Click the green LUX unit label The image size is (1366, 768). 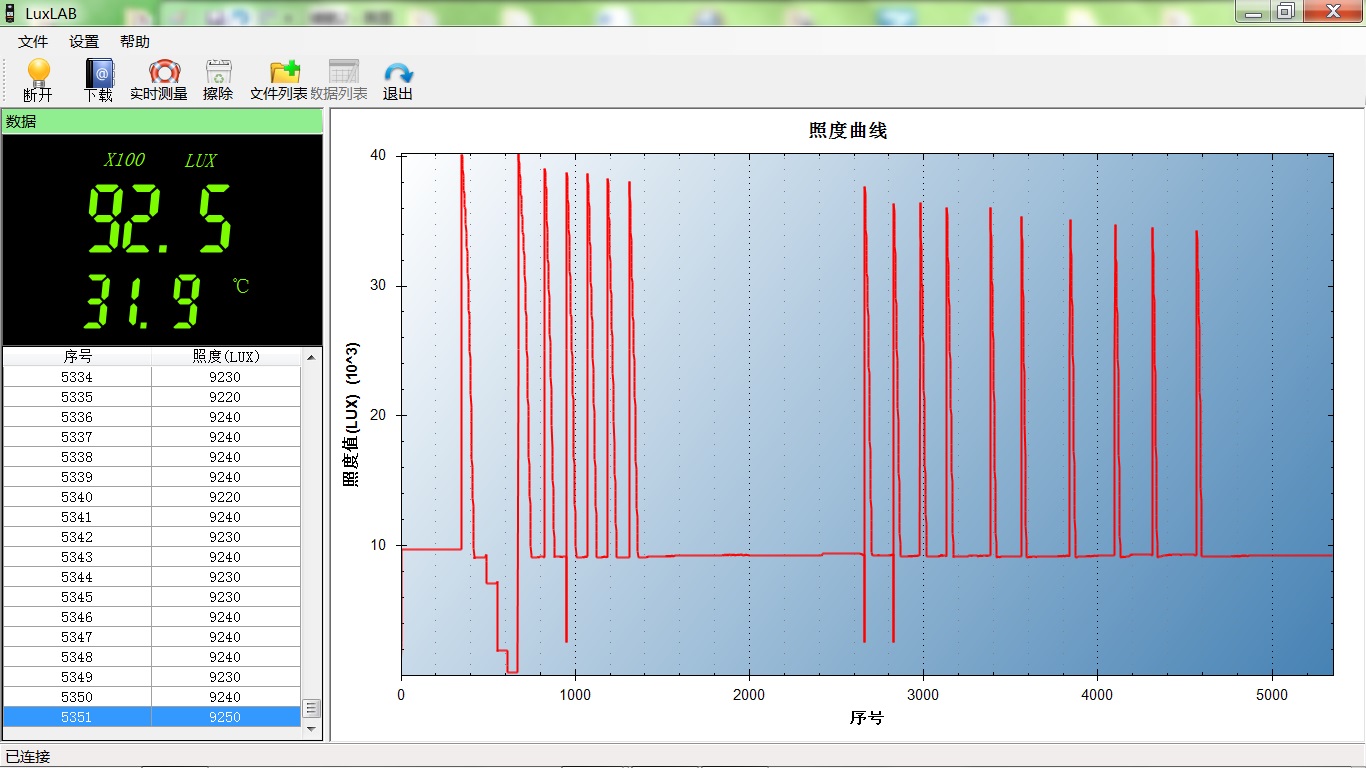point(200,160)
